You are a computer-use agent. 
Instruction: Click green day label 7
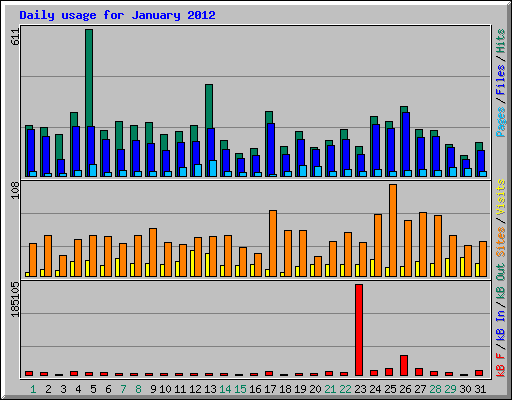pos(123,389)
